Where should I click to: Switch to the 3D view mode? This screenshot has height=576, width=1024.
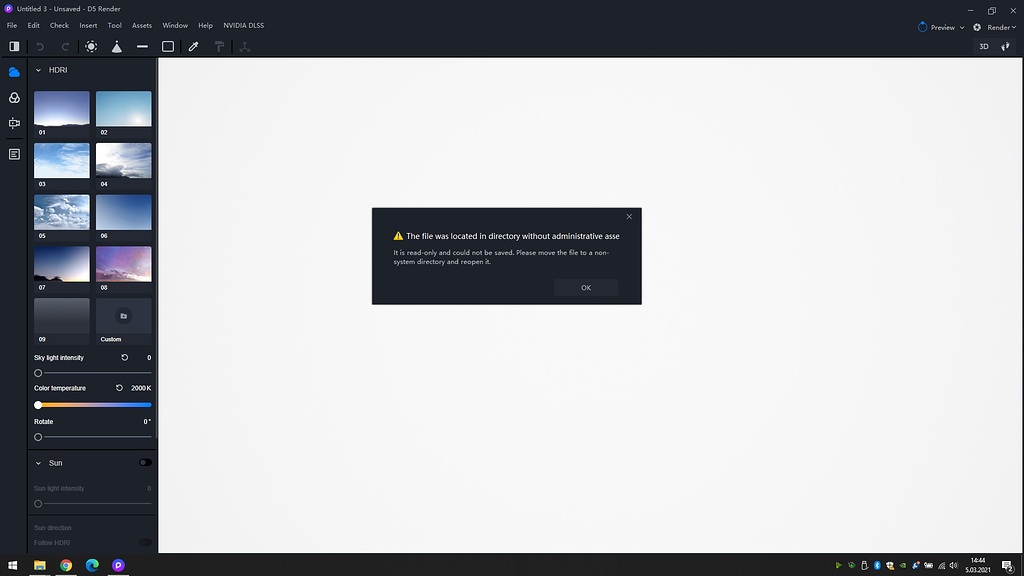(984, 46)
